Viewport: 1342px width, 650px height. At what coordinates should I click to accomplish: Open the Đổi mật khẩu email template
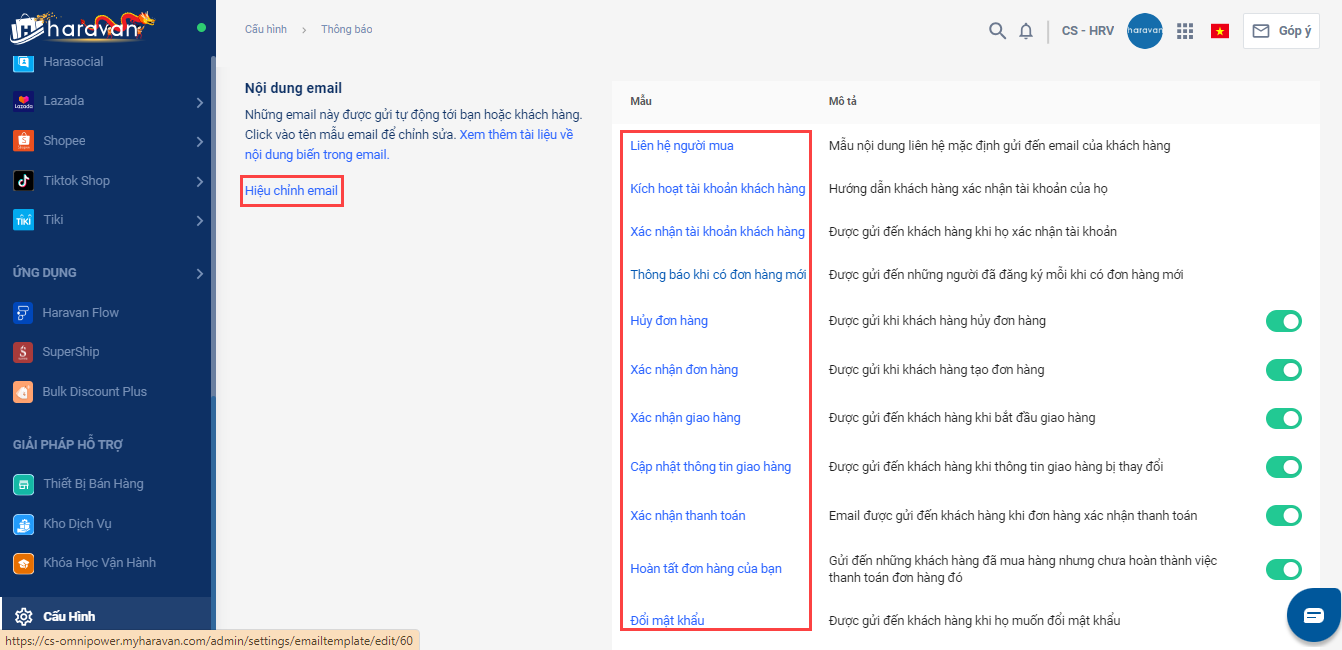[667, 620]
